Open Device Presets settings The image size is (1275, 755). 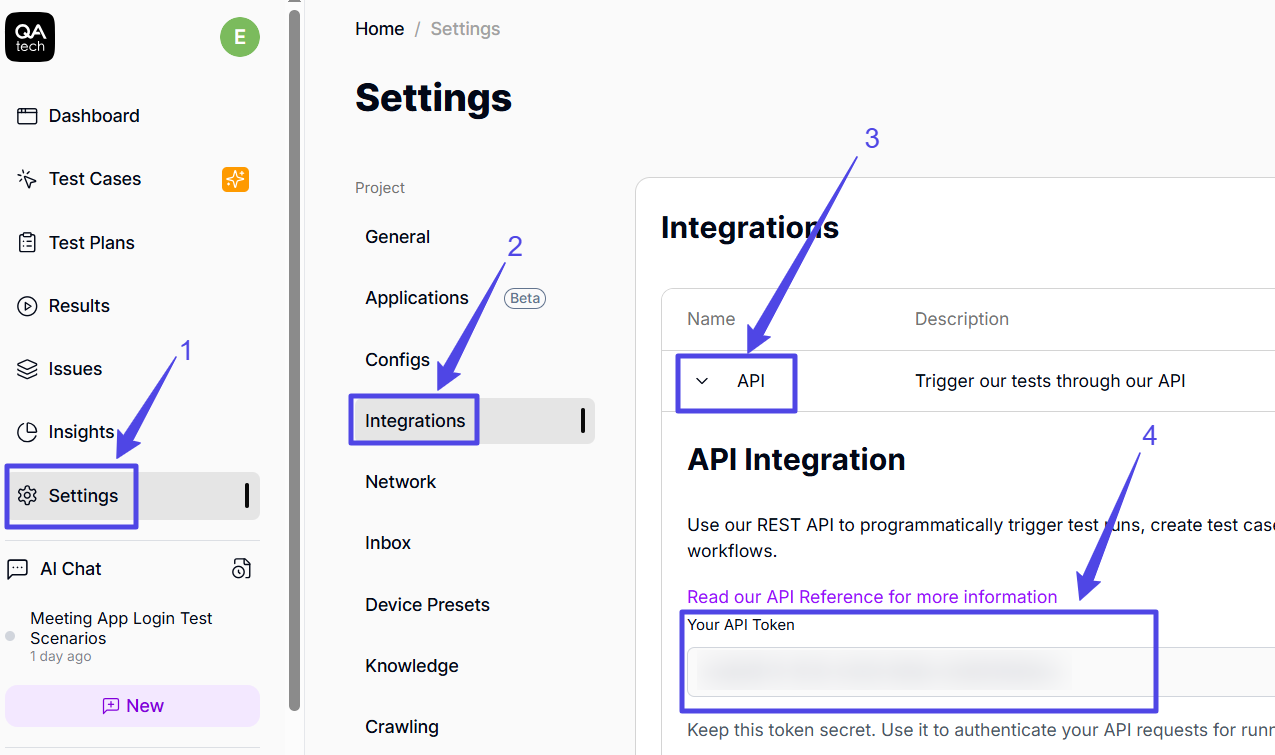[427, 605]
